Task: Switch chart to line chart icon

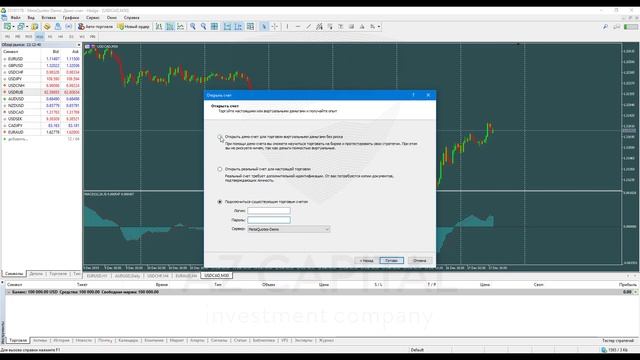Action: (x=180, y=27)
